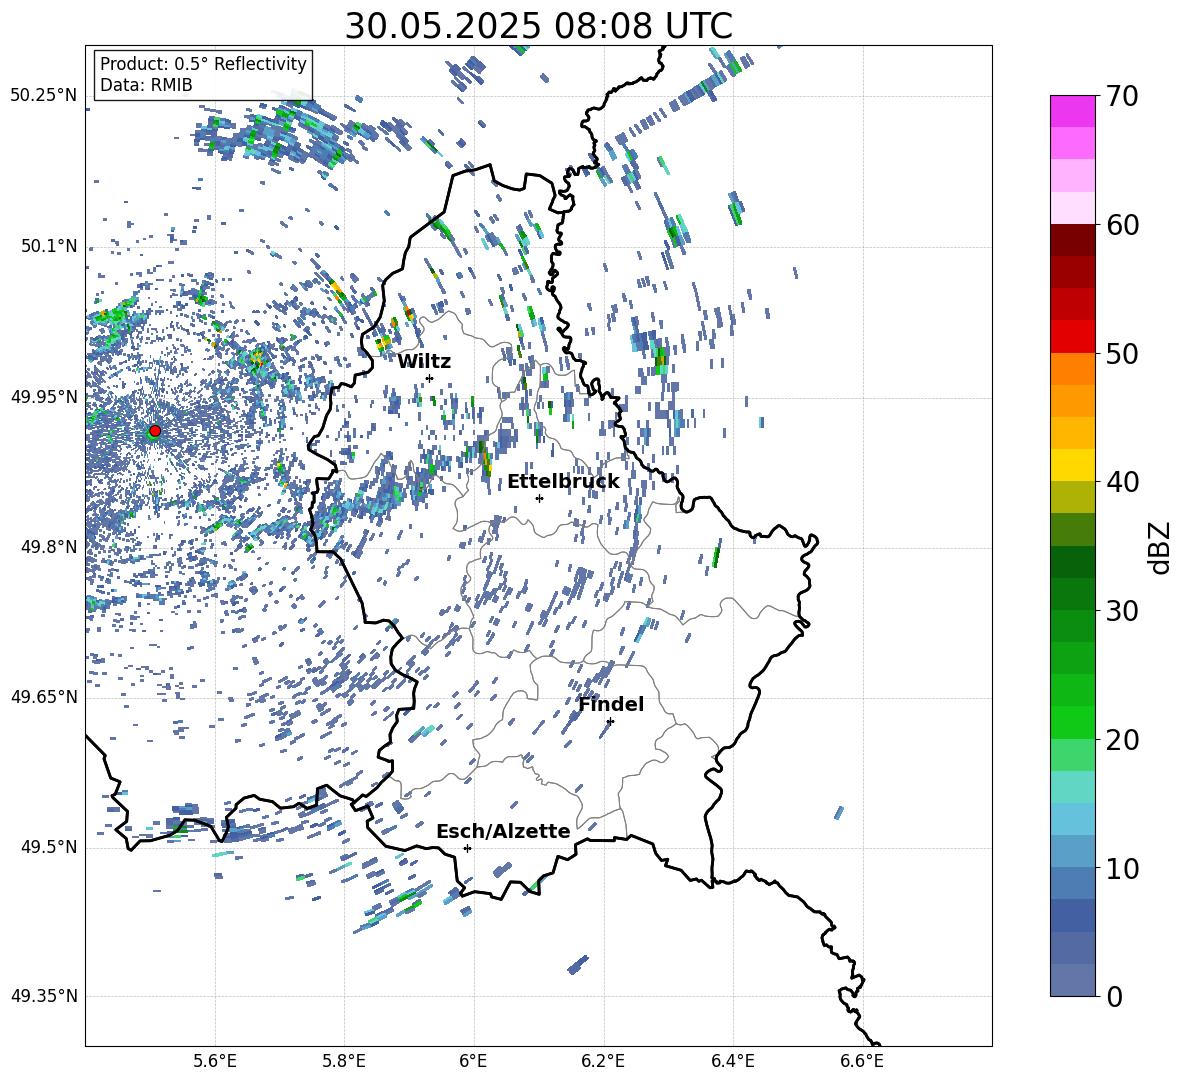Click the plus marker below Esch/Alzette
This screenshot has height=1081, width=1184.
(x=467, y=848)
